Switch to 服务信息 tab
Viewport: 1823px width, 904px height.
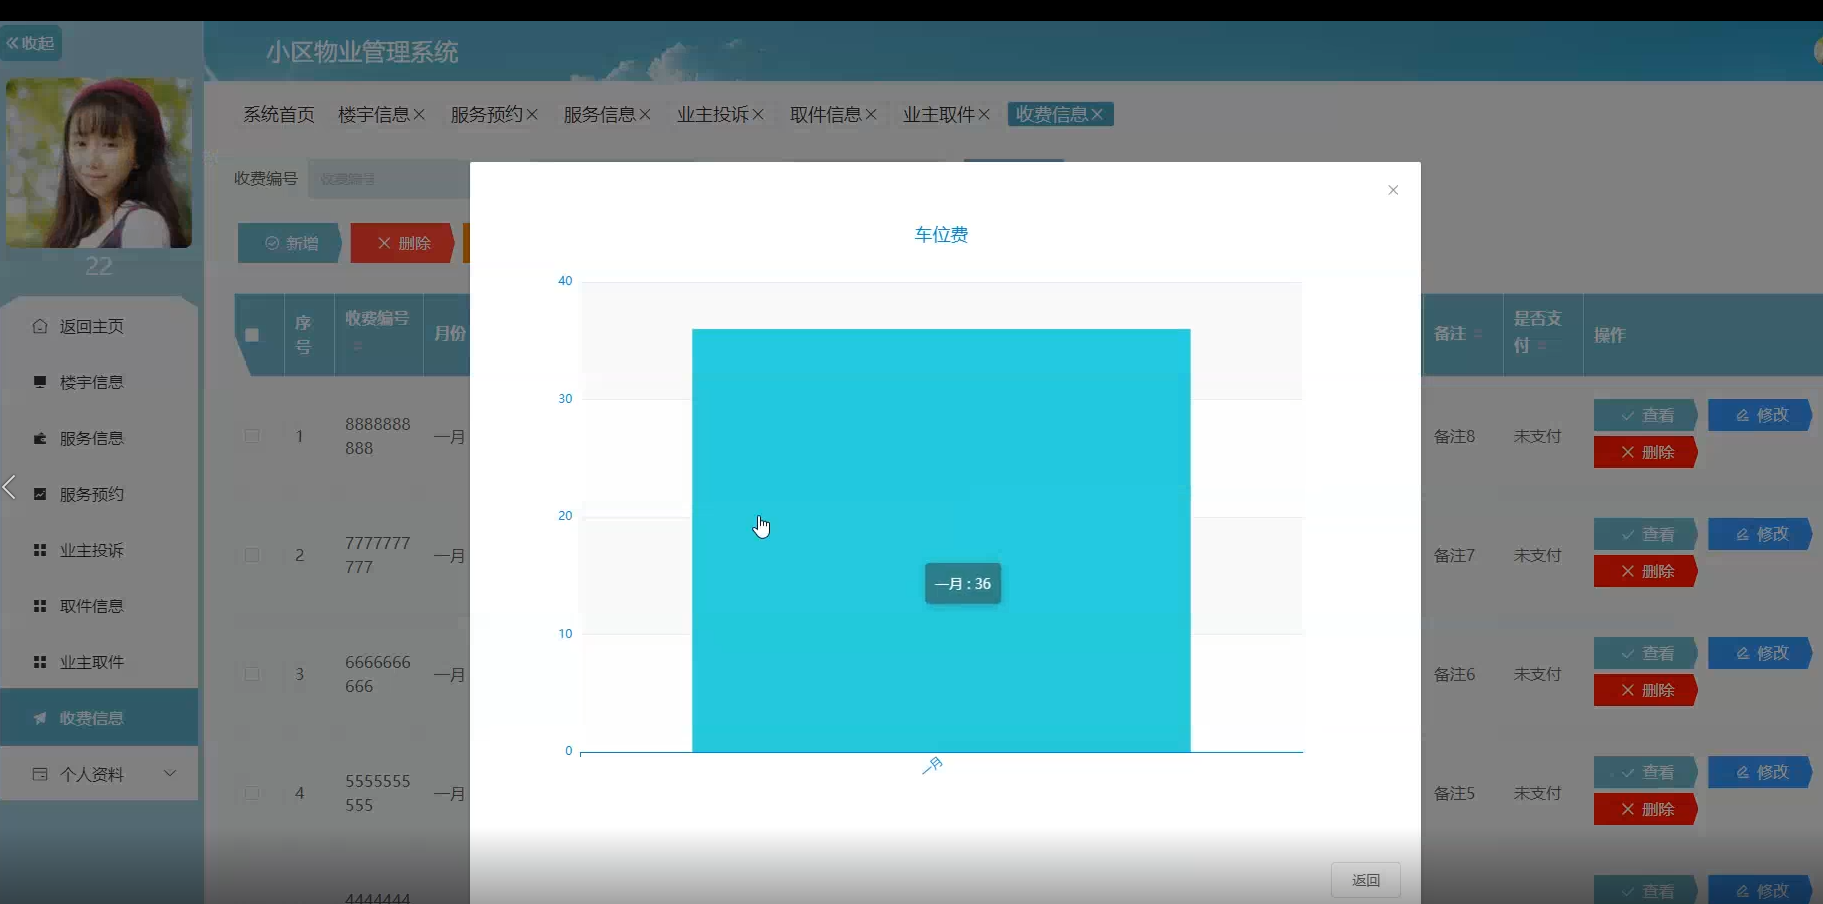[600, 115]
